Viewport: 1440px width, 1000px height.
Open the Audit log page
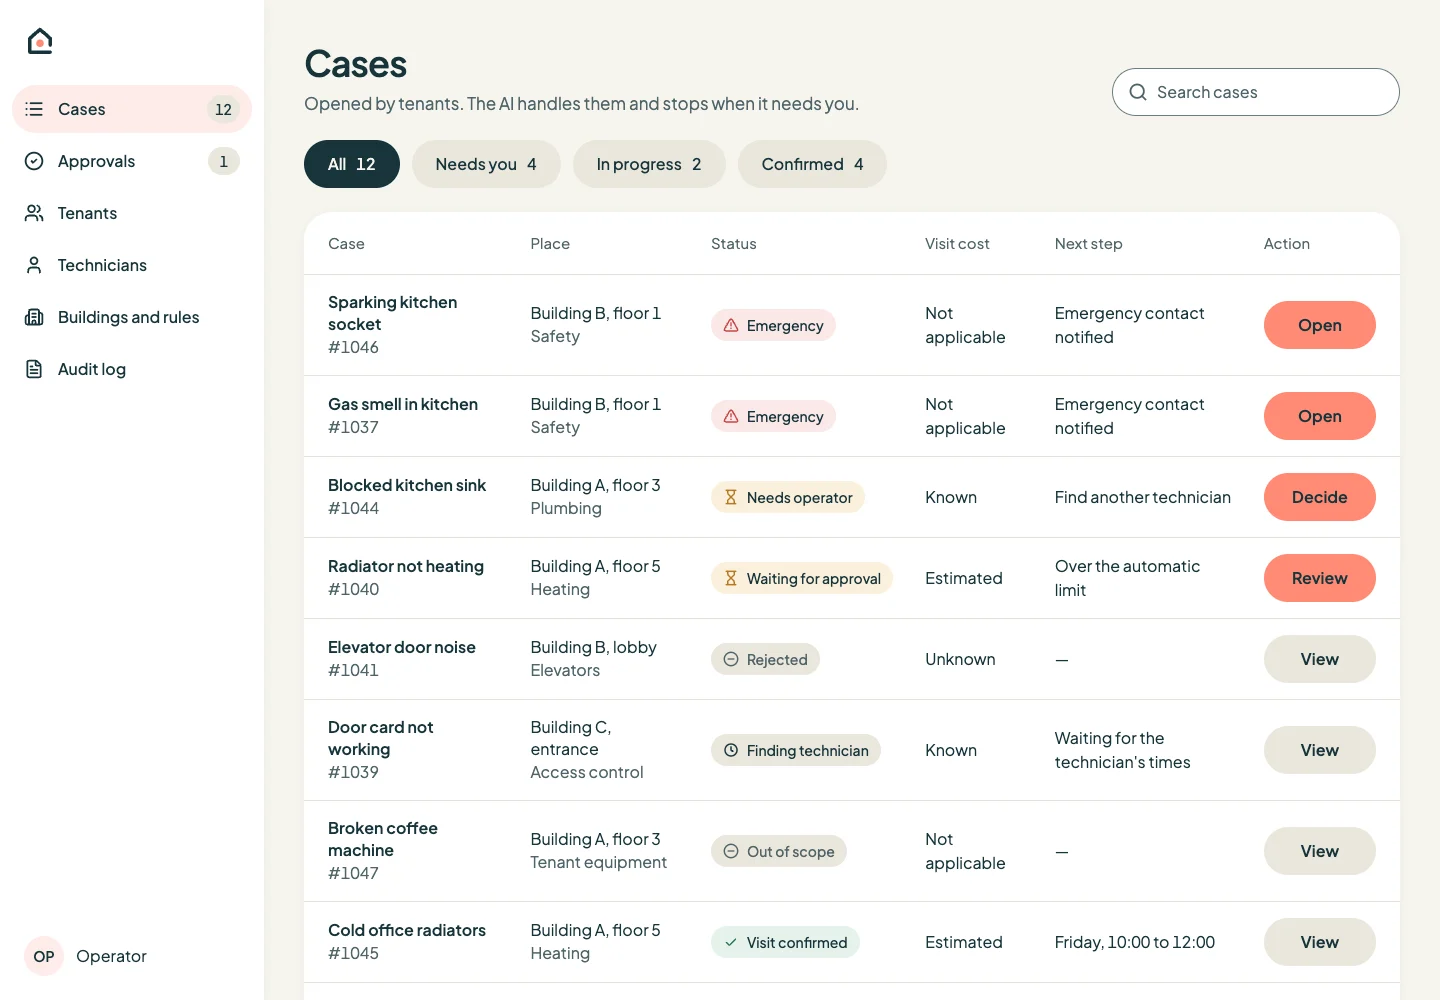[x=132, y=369]
